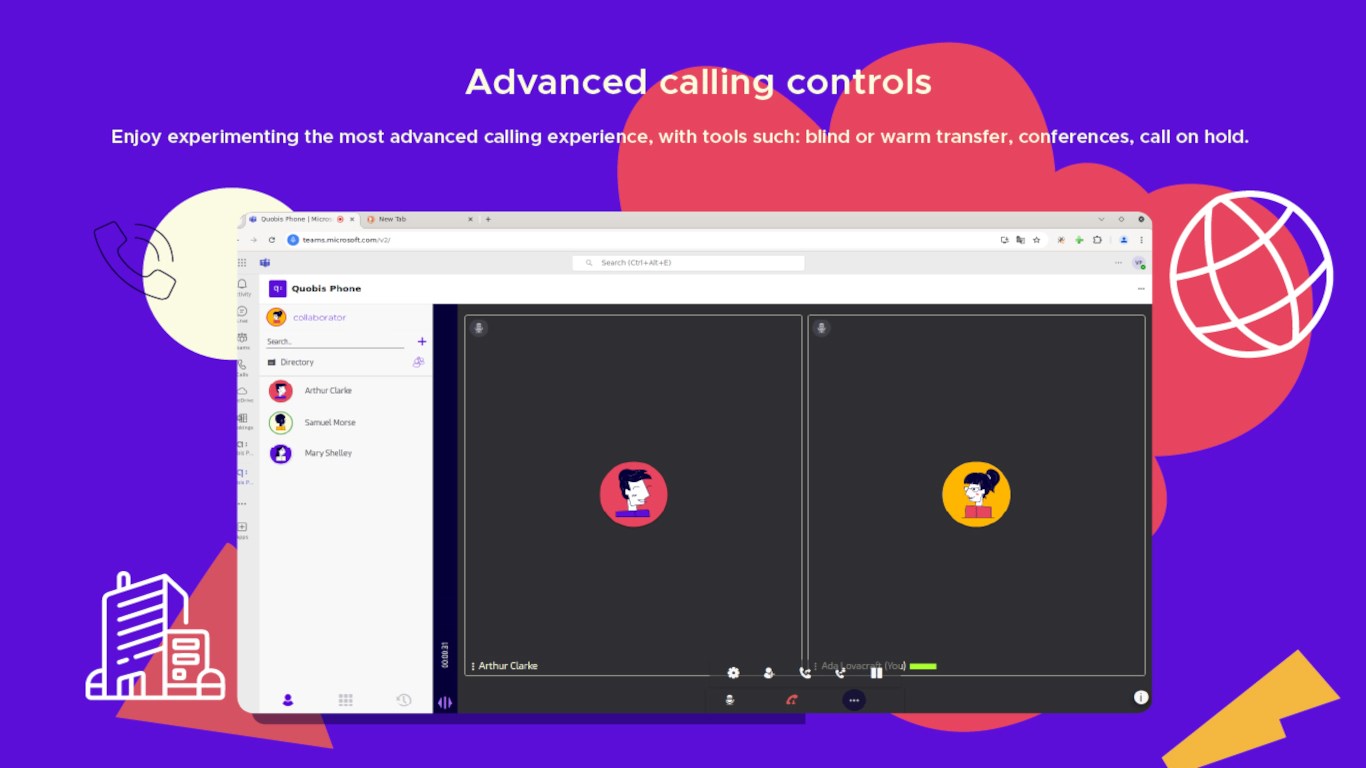Toggle Ada Lovacraft tile microphone indicator

pos(821,328)
